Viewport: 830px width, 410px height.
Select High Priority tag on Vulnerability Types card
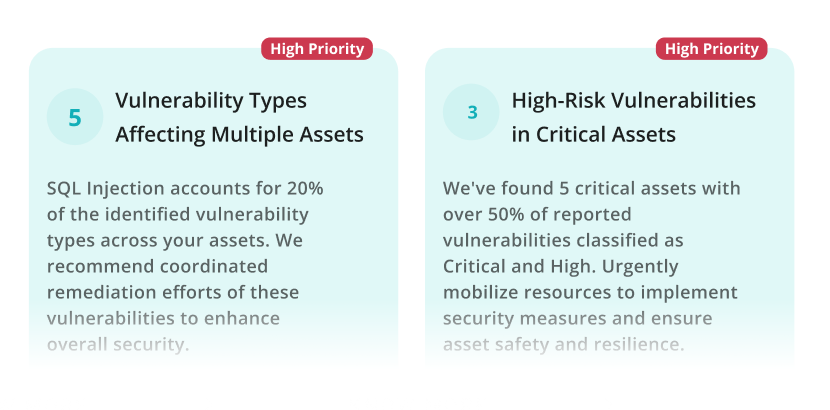pos(317,49)
